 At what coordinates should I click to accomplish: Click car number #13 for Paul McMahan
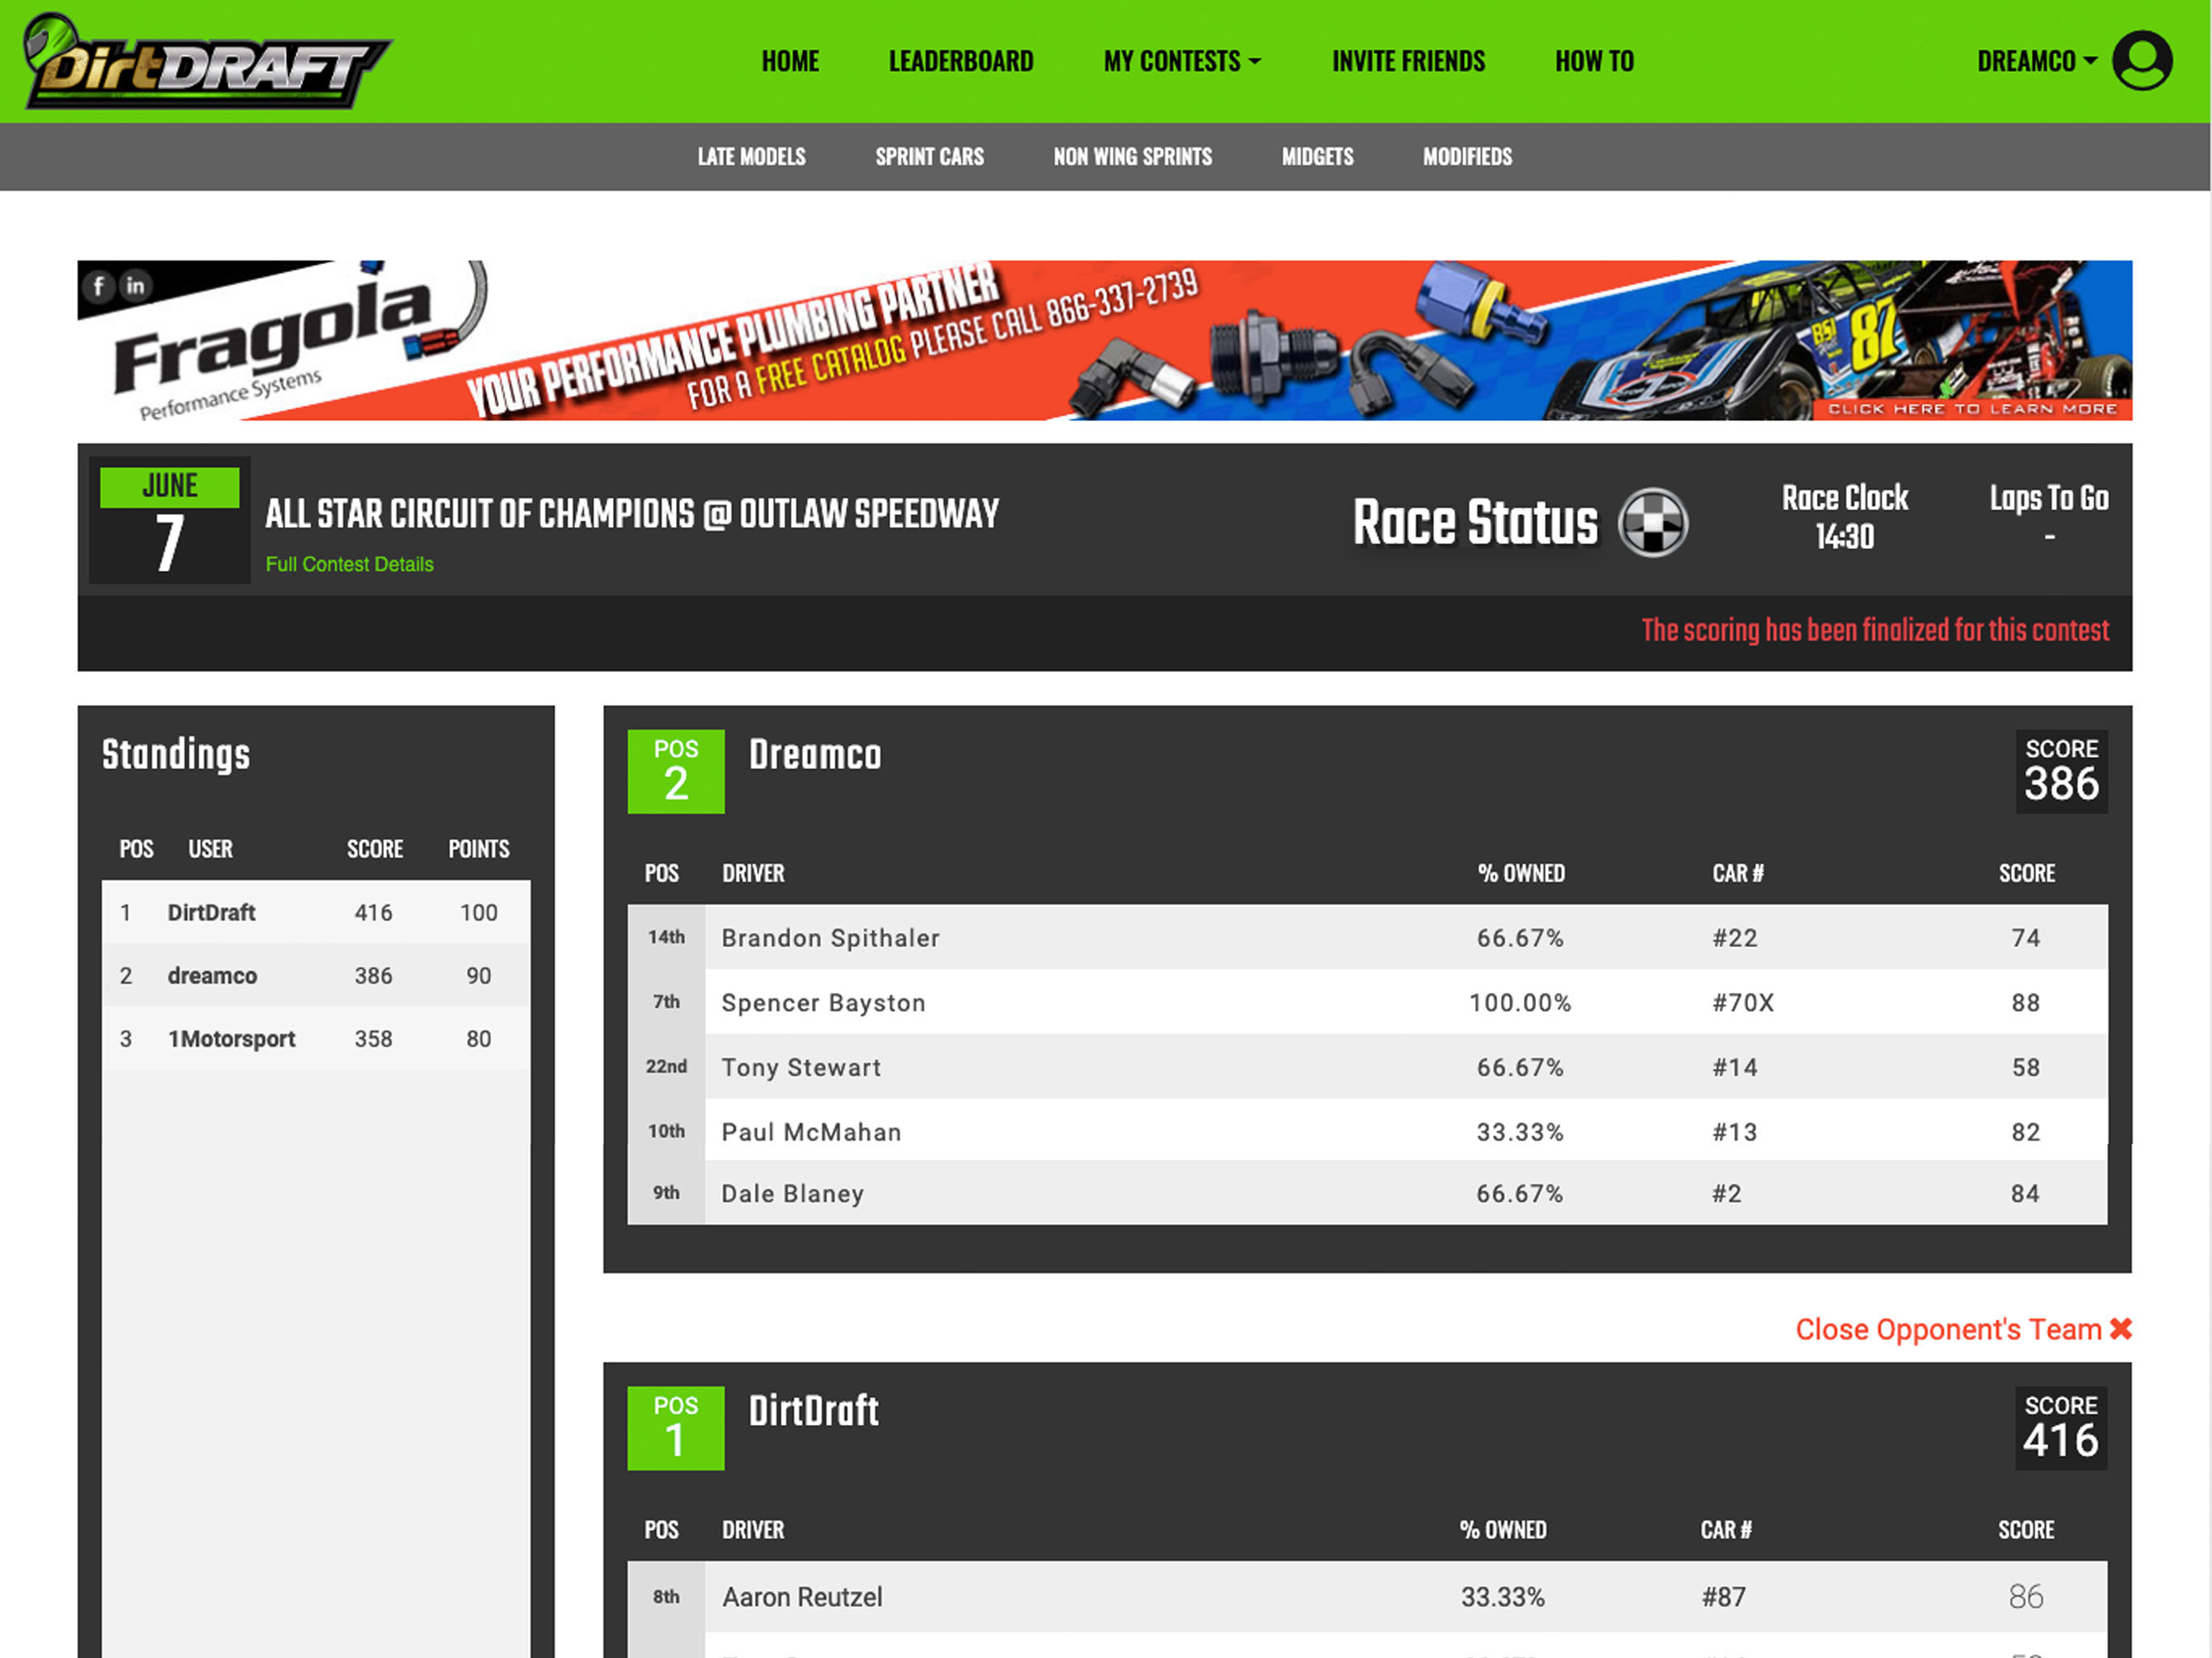[1735, 1132]
